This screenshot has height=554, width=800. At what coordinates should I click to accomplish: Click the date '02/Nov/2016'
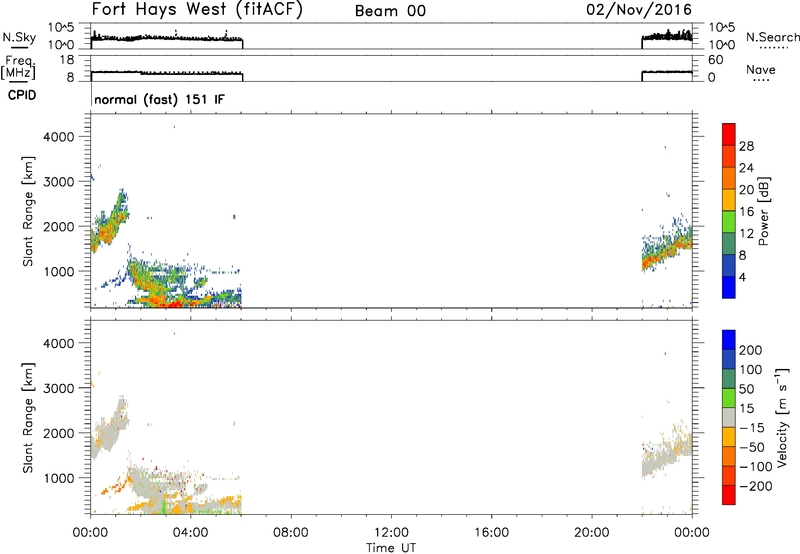click(639, 10)
